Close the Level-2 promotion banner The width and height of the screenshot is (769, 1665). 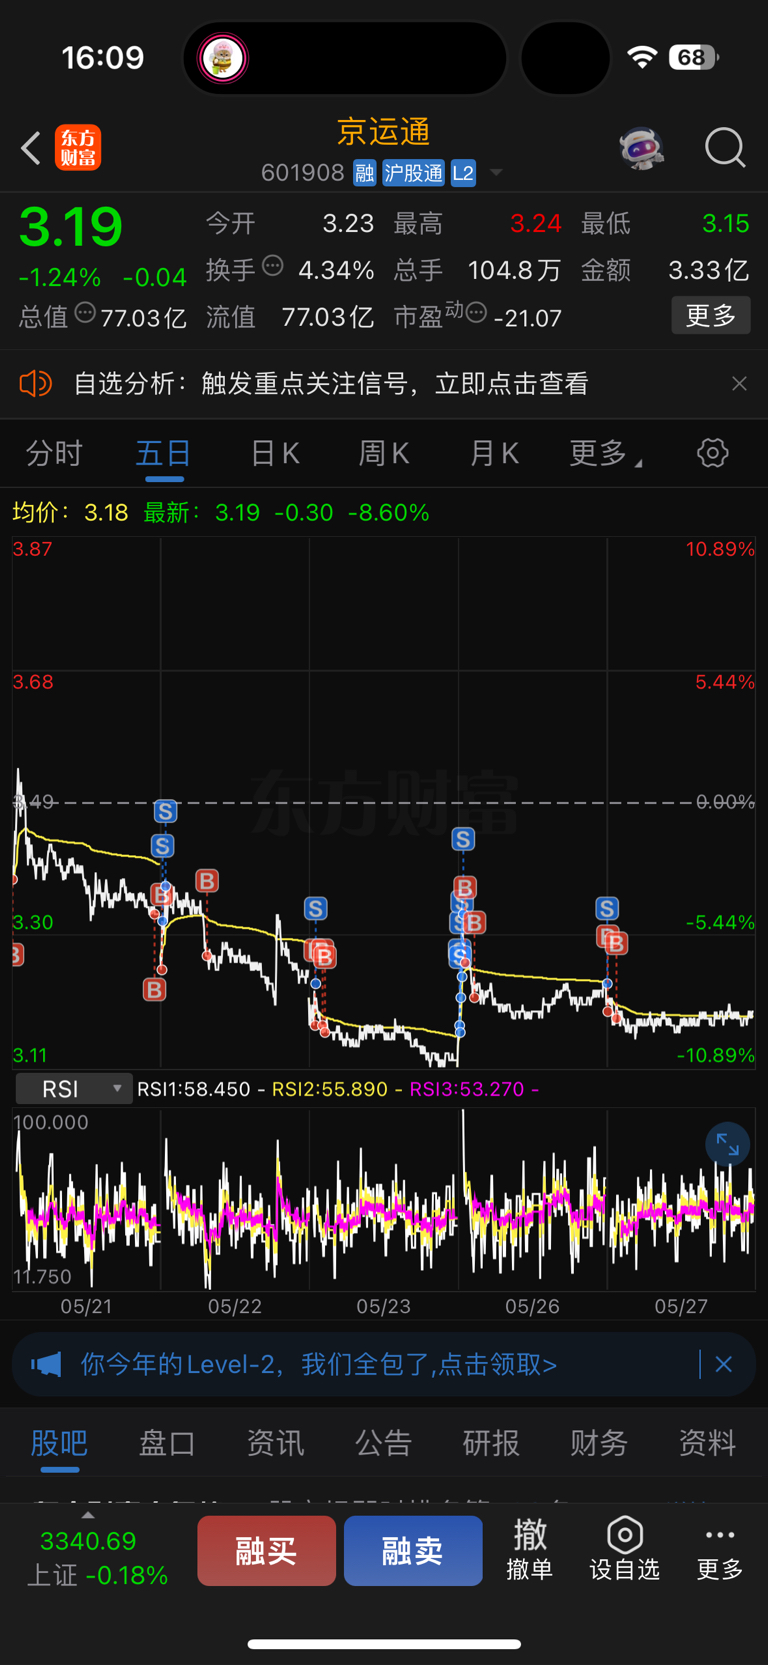(x=724, y=1365)
